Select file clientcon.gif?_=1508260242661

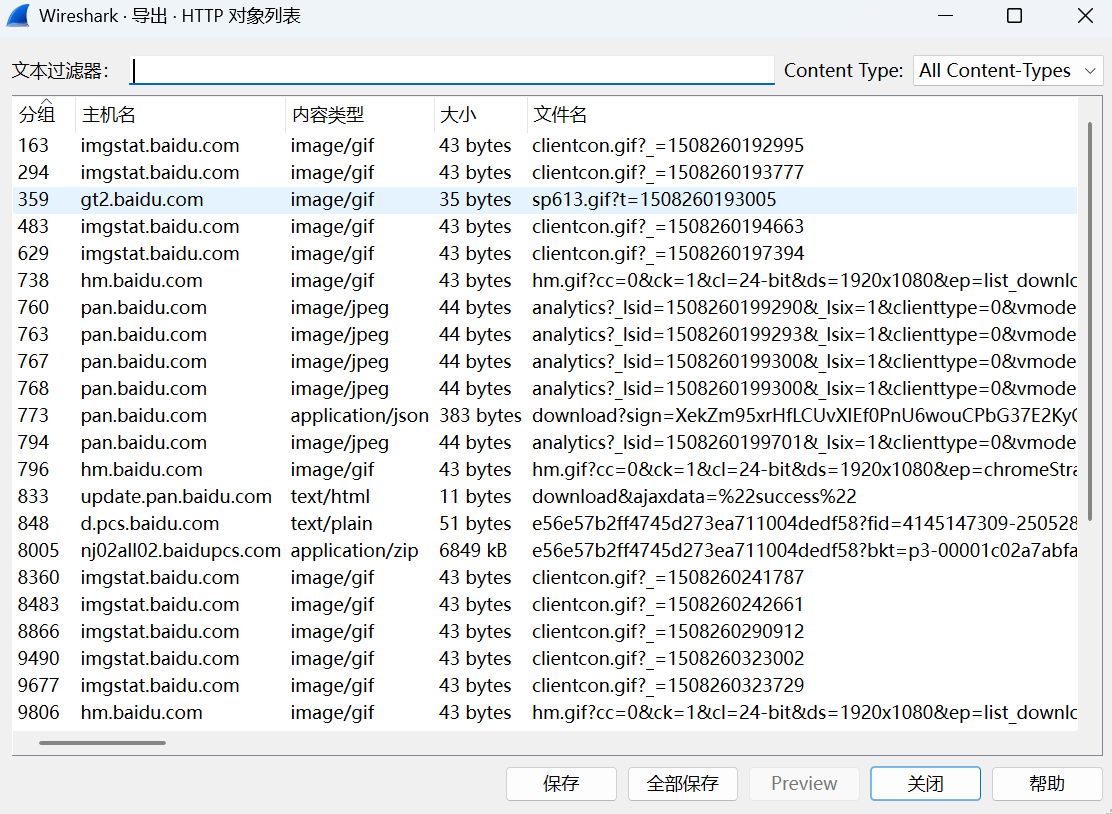[668, 605]
